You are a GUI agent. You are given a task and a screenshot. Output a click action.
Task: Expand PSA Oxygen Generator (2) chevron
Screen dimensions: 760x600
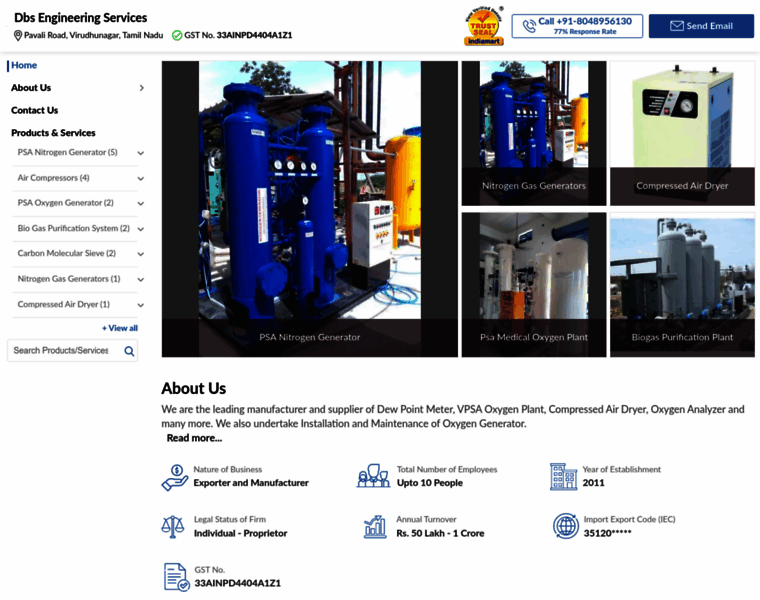(141, 204)
